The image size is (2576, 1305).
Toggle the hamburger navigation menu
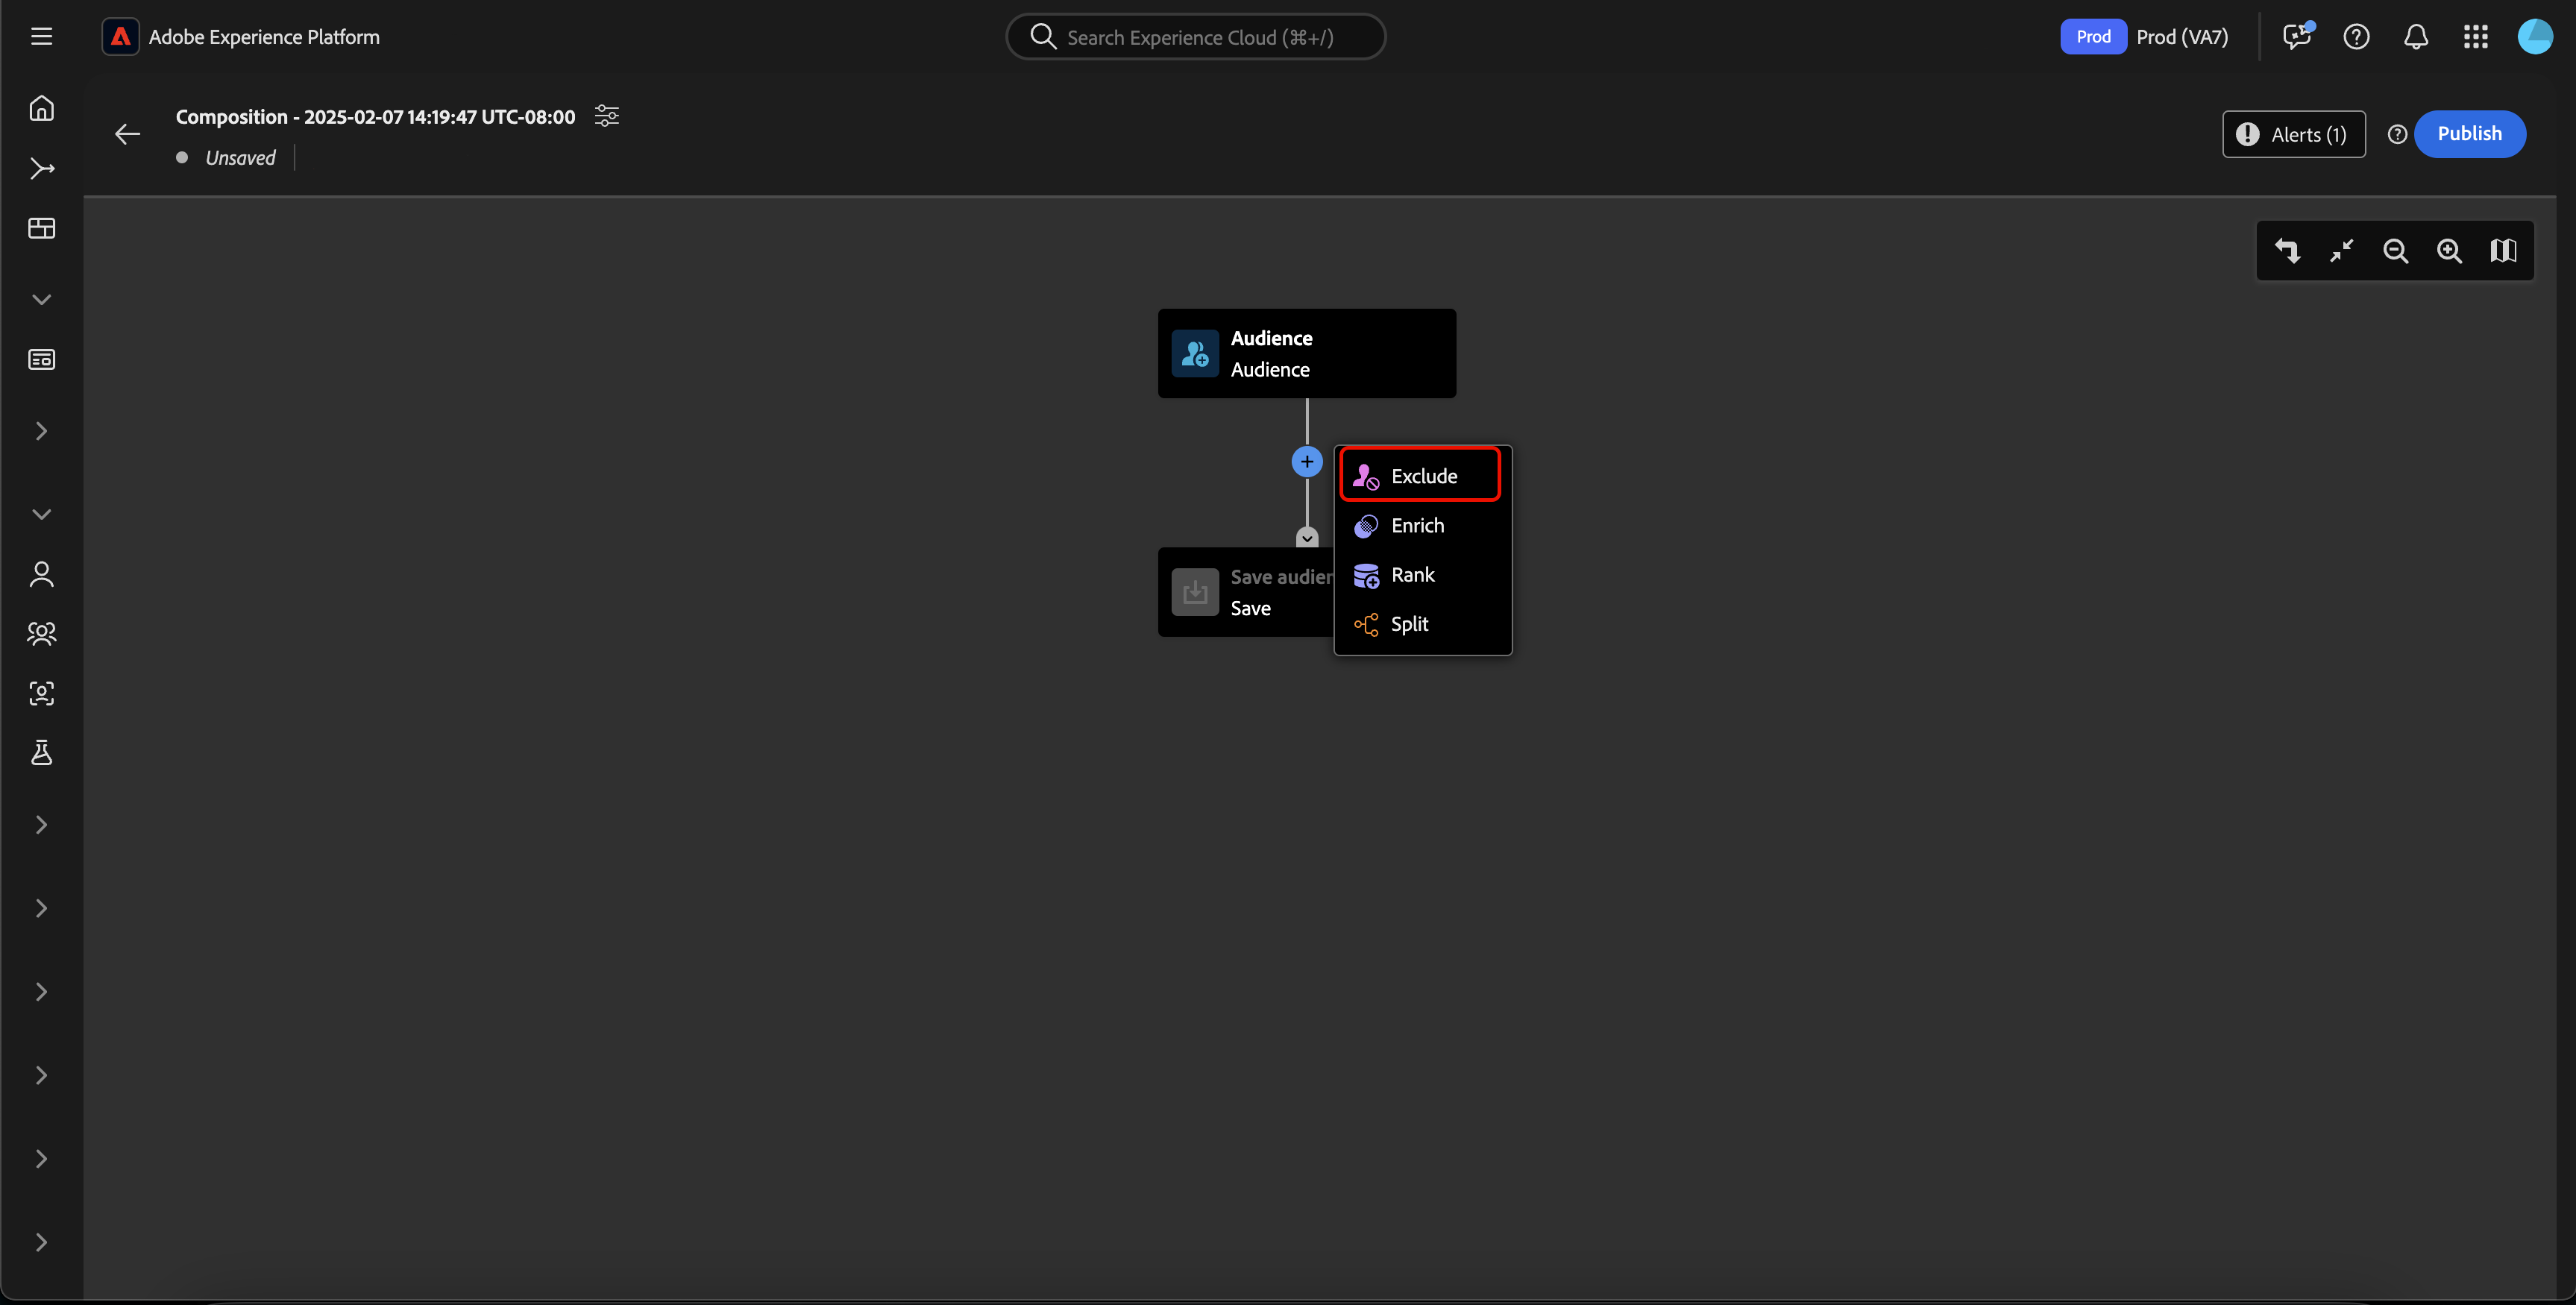pyautogui.click(x=41, y=37)
